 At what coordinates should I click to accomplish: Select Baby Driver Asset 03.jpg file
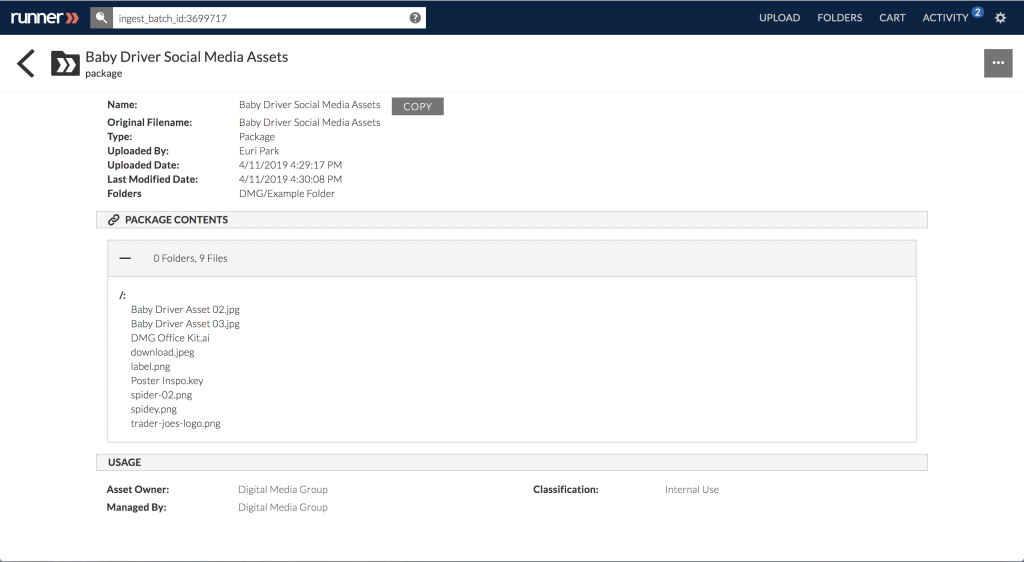[185, 324]
